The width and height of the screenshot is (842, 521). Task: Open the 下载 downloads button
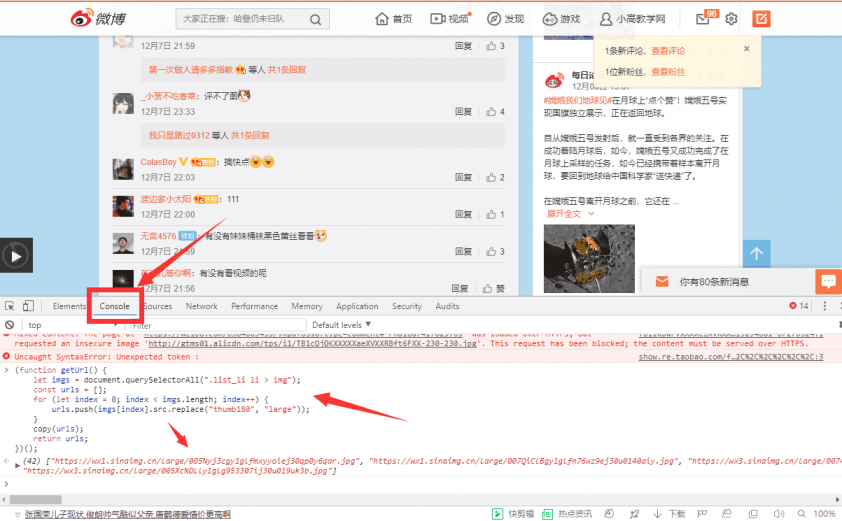(x=669, y=514)
